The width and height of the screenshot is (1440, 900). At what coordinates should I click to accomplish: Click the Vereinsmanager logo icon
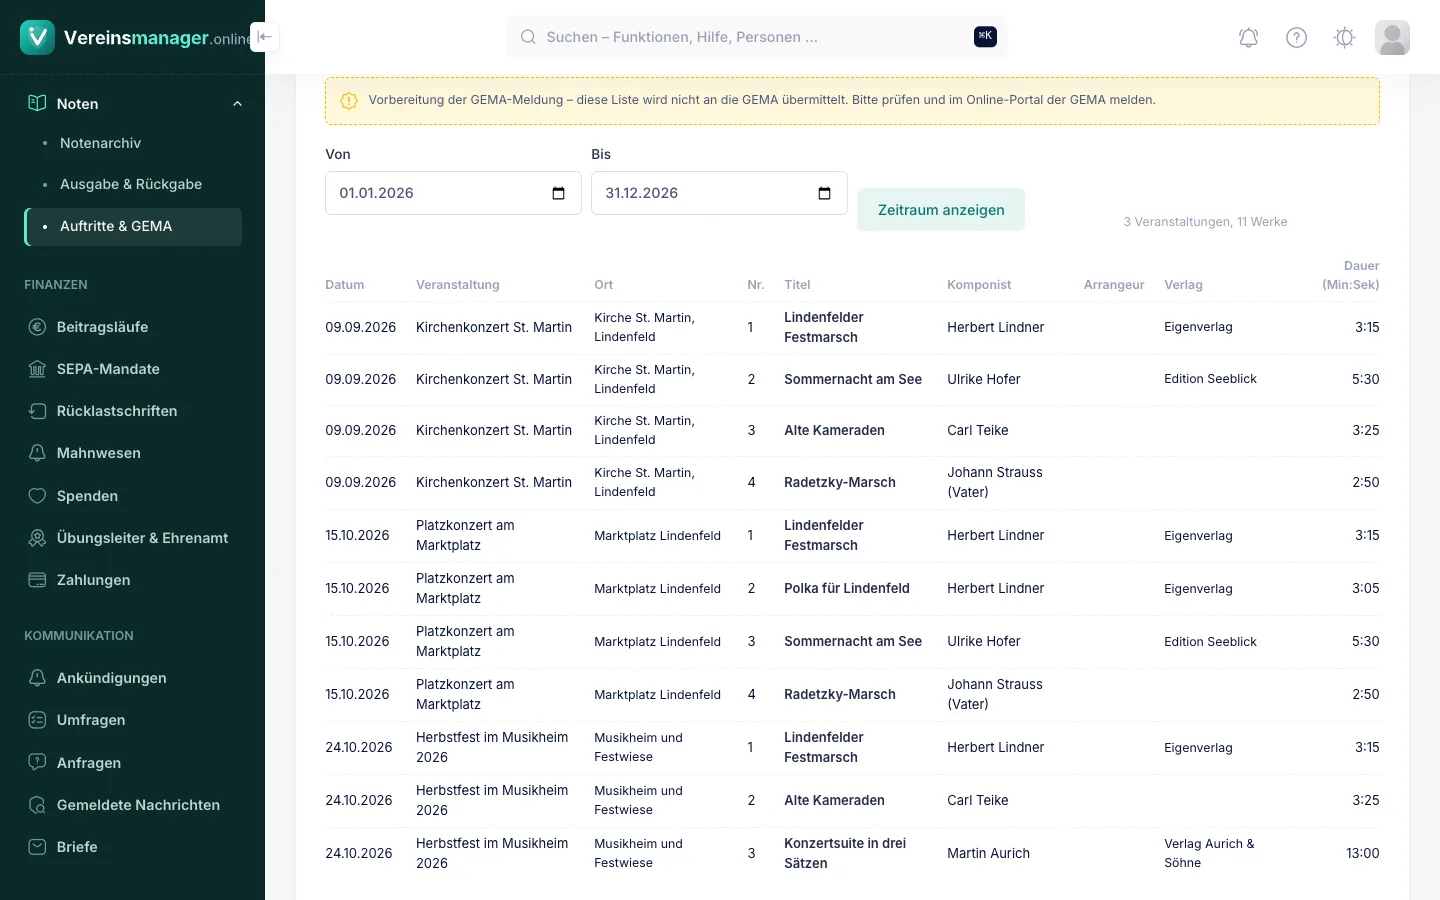[37, 37]
